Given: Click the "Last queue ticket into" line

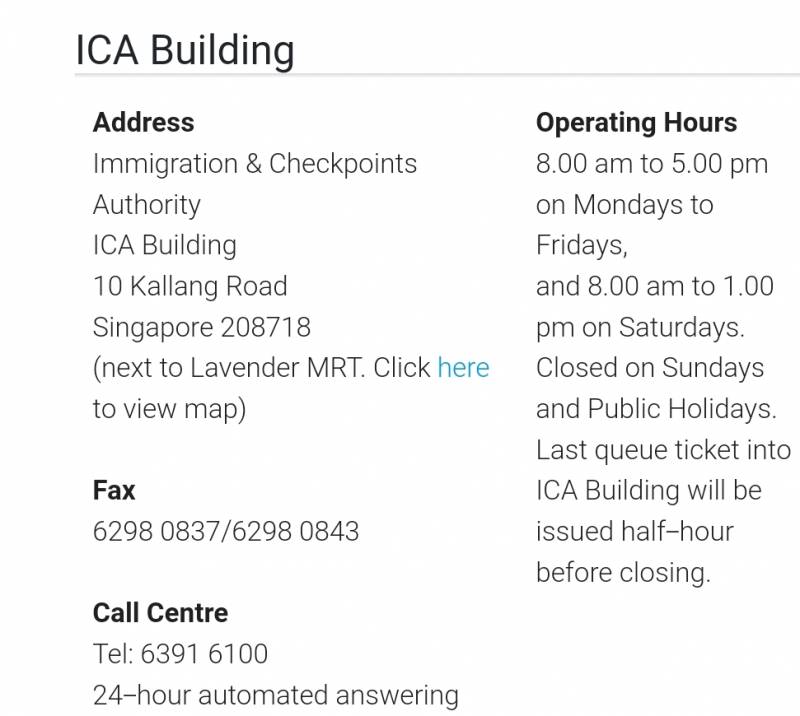Looking at the screenshot, I should point(663,450).
